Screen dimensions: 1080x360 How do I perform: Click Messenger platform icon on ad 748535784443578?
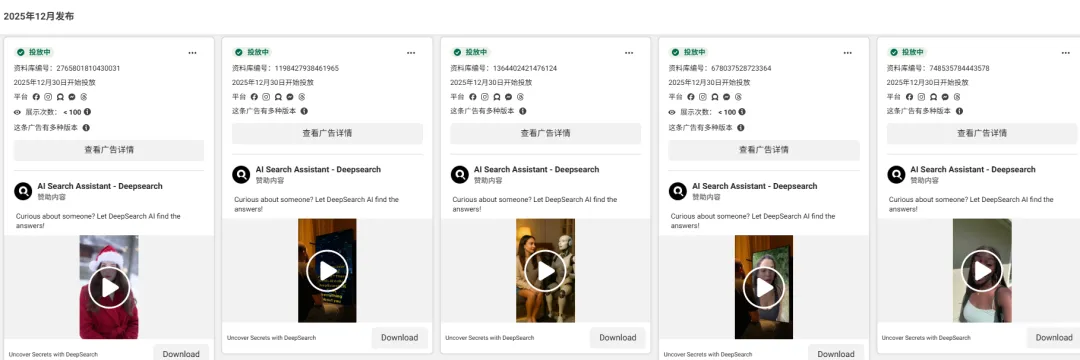coord(945,97)
